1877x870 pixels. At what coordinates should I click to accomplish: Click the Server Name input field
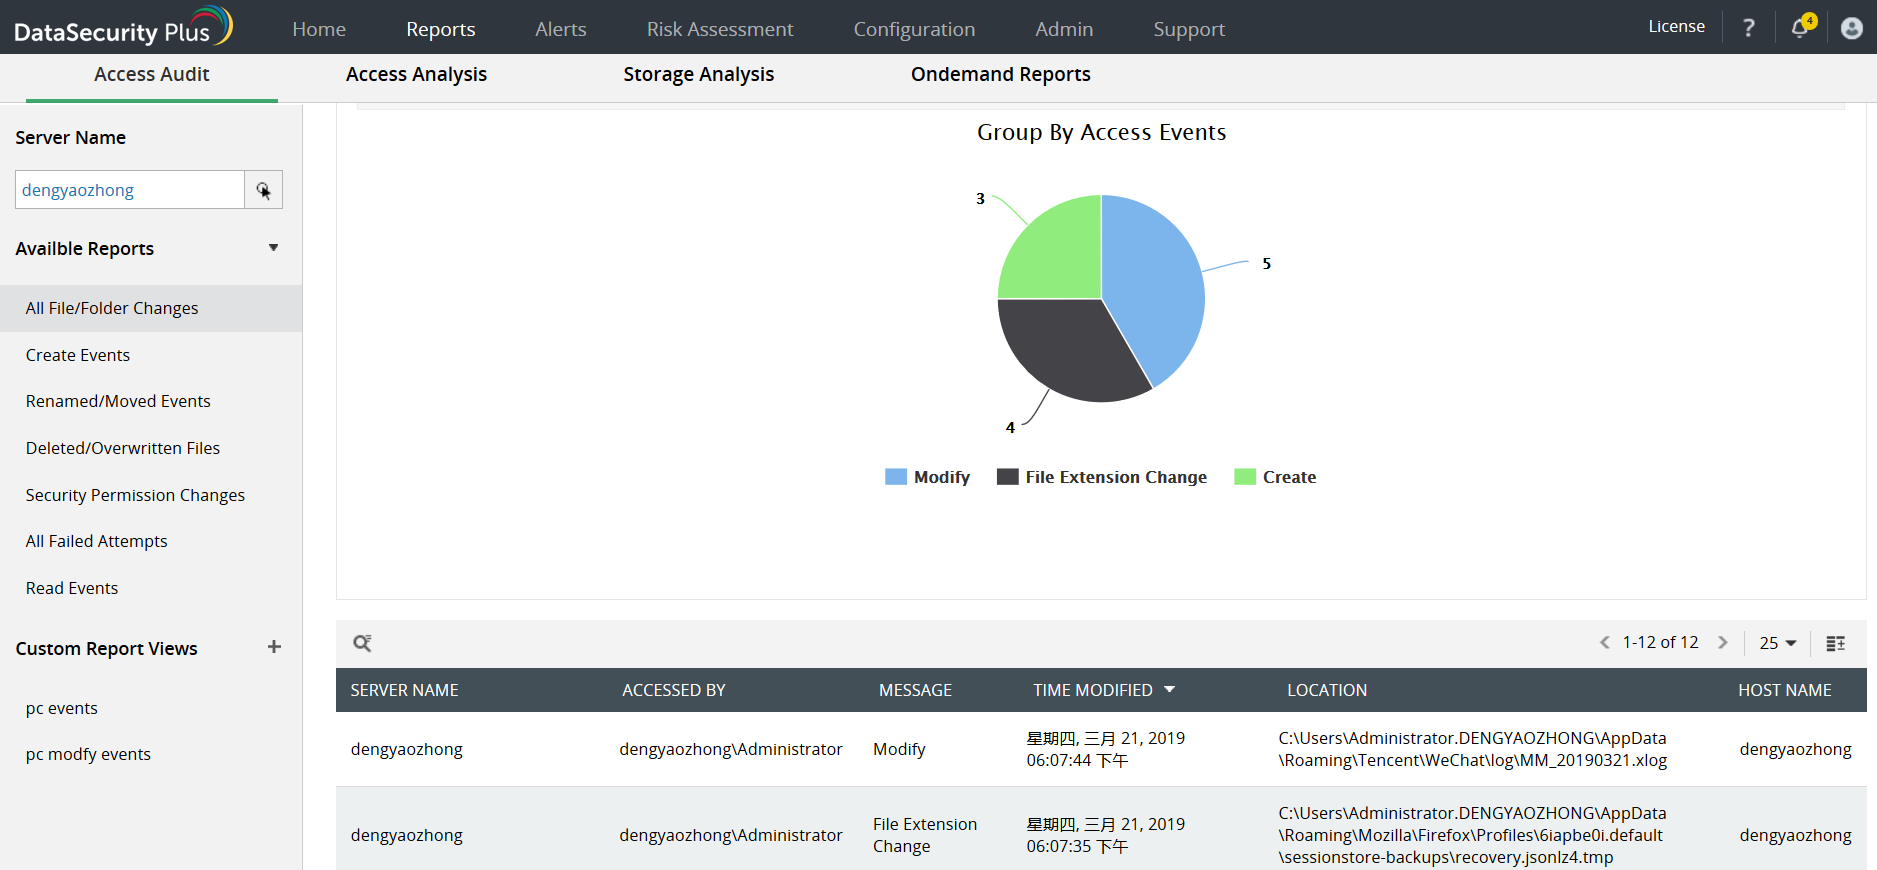click(130, 190)
